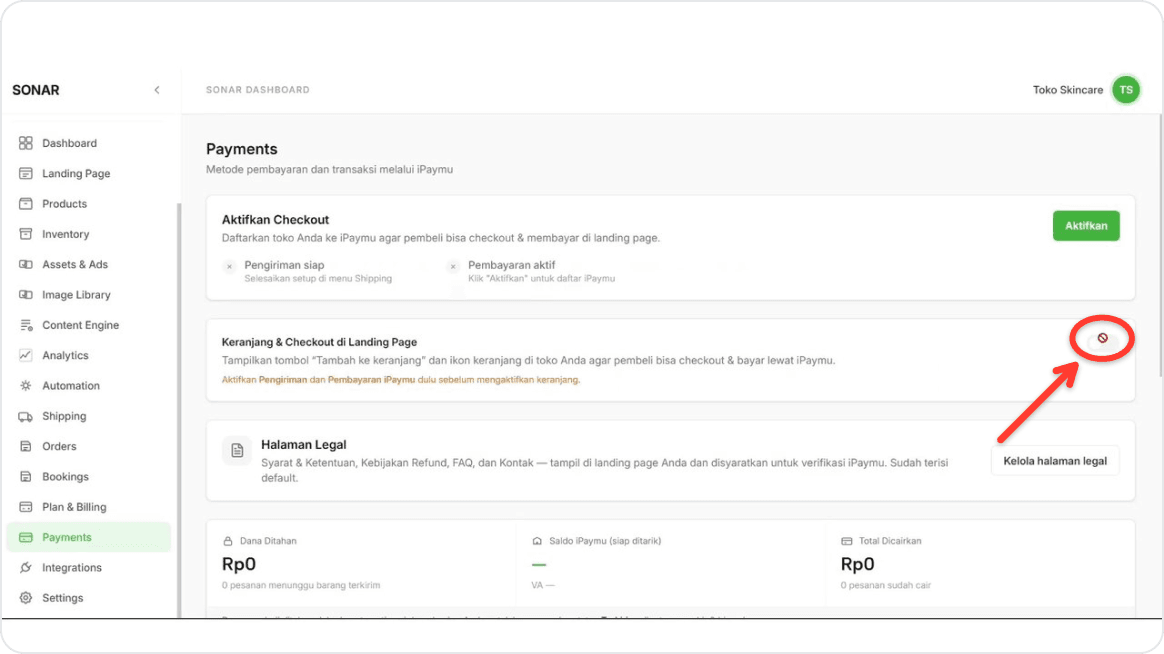Open Content Engine in the sidebar
Screen dimensions: 1164x654
pyautogui.click(x=88, y=325)
